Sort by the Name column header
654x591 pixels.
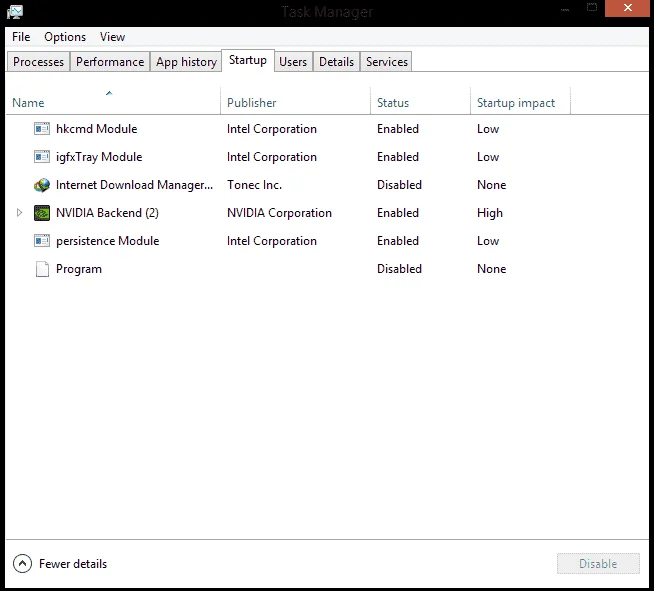tap(113, 102)
